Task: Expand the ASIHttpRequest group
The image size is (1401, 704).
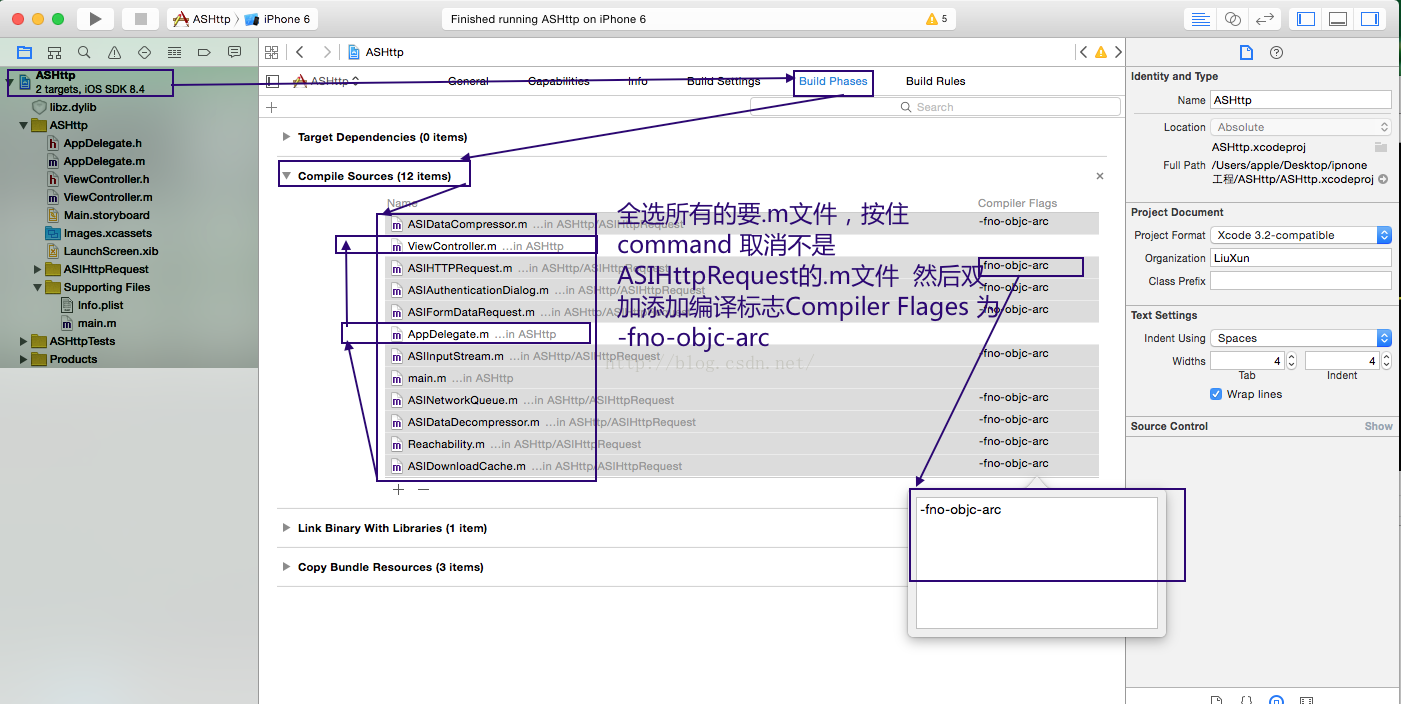Action: (38, 269)
